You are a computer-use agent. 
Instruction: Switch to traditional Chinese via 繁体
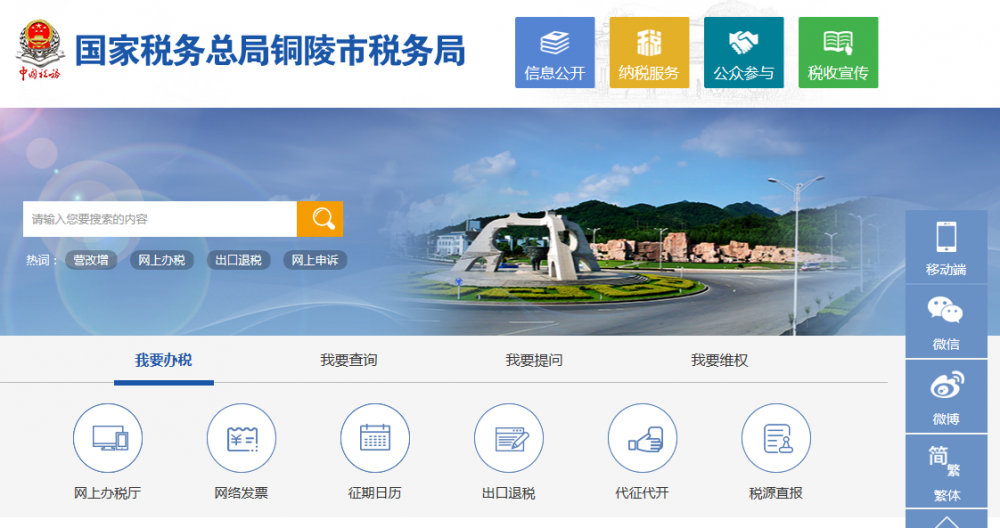point(946,470)
